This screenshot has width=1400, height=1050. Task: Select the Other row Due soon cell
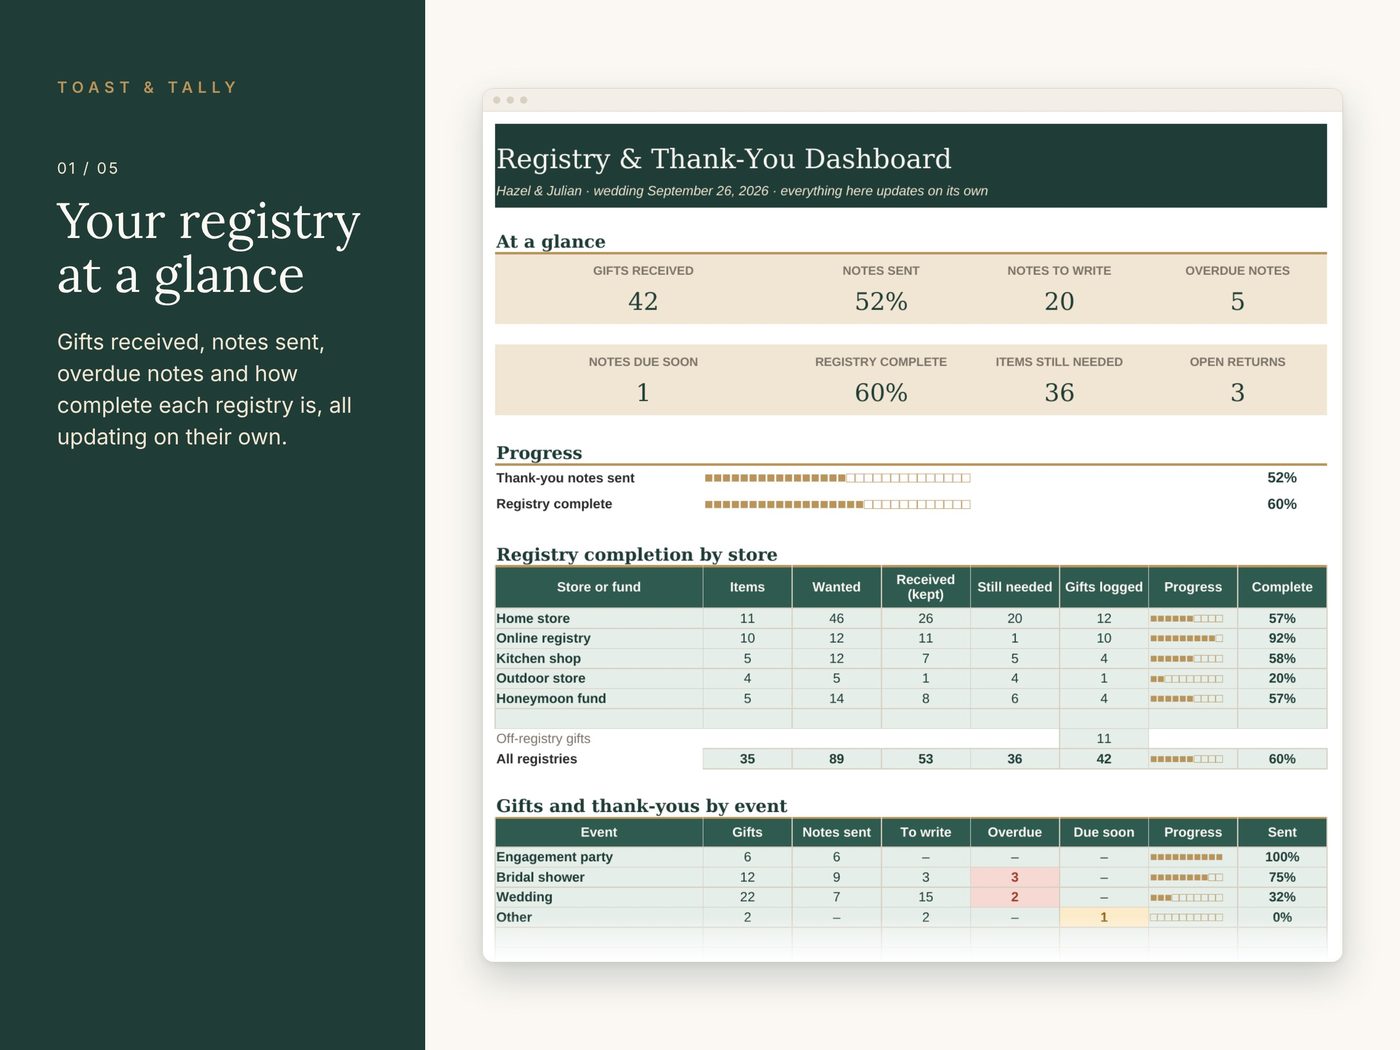[1104, 917]
